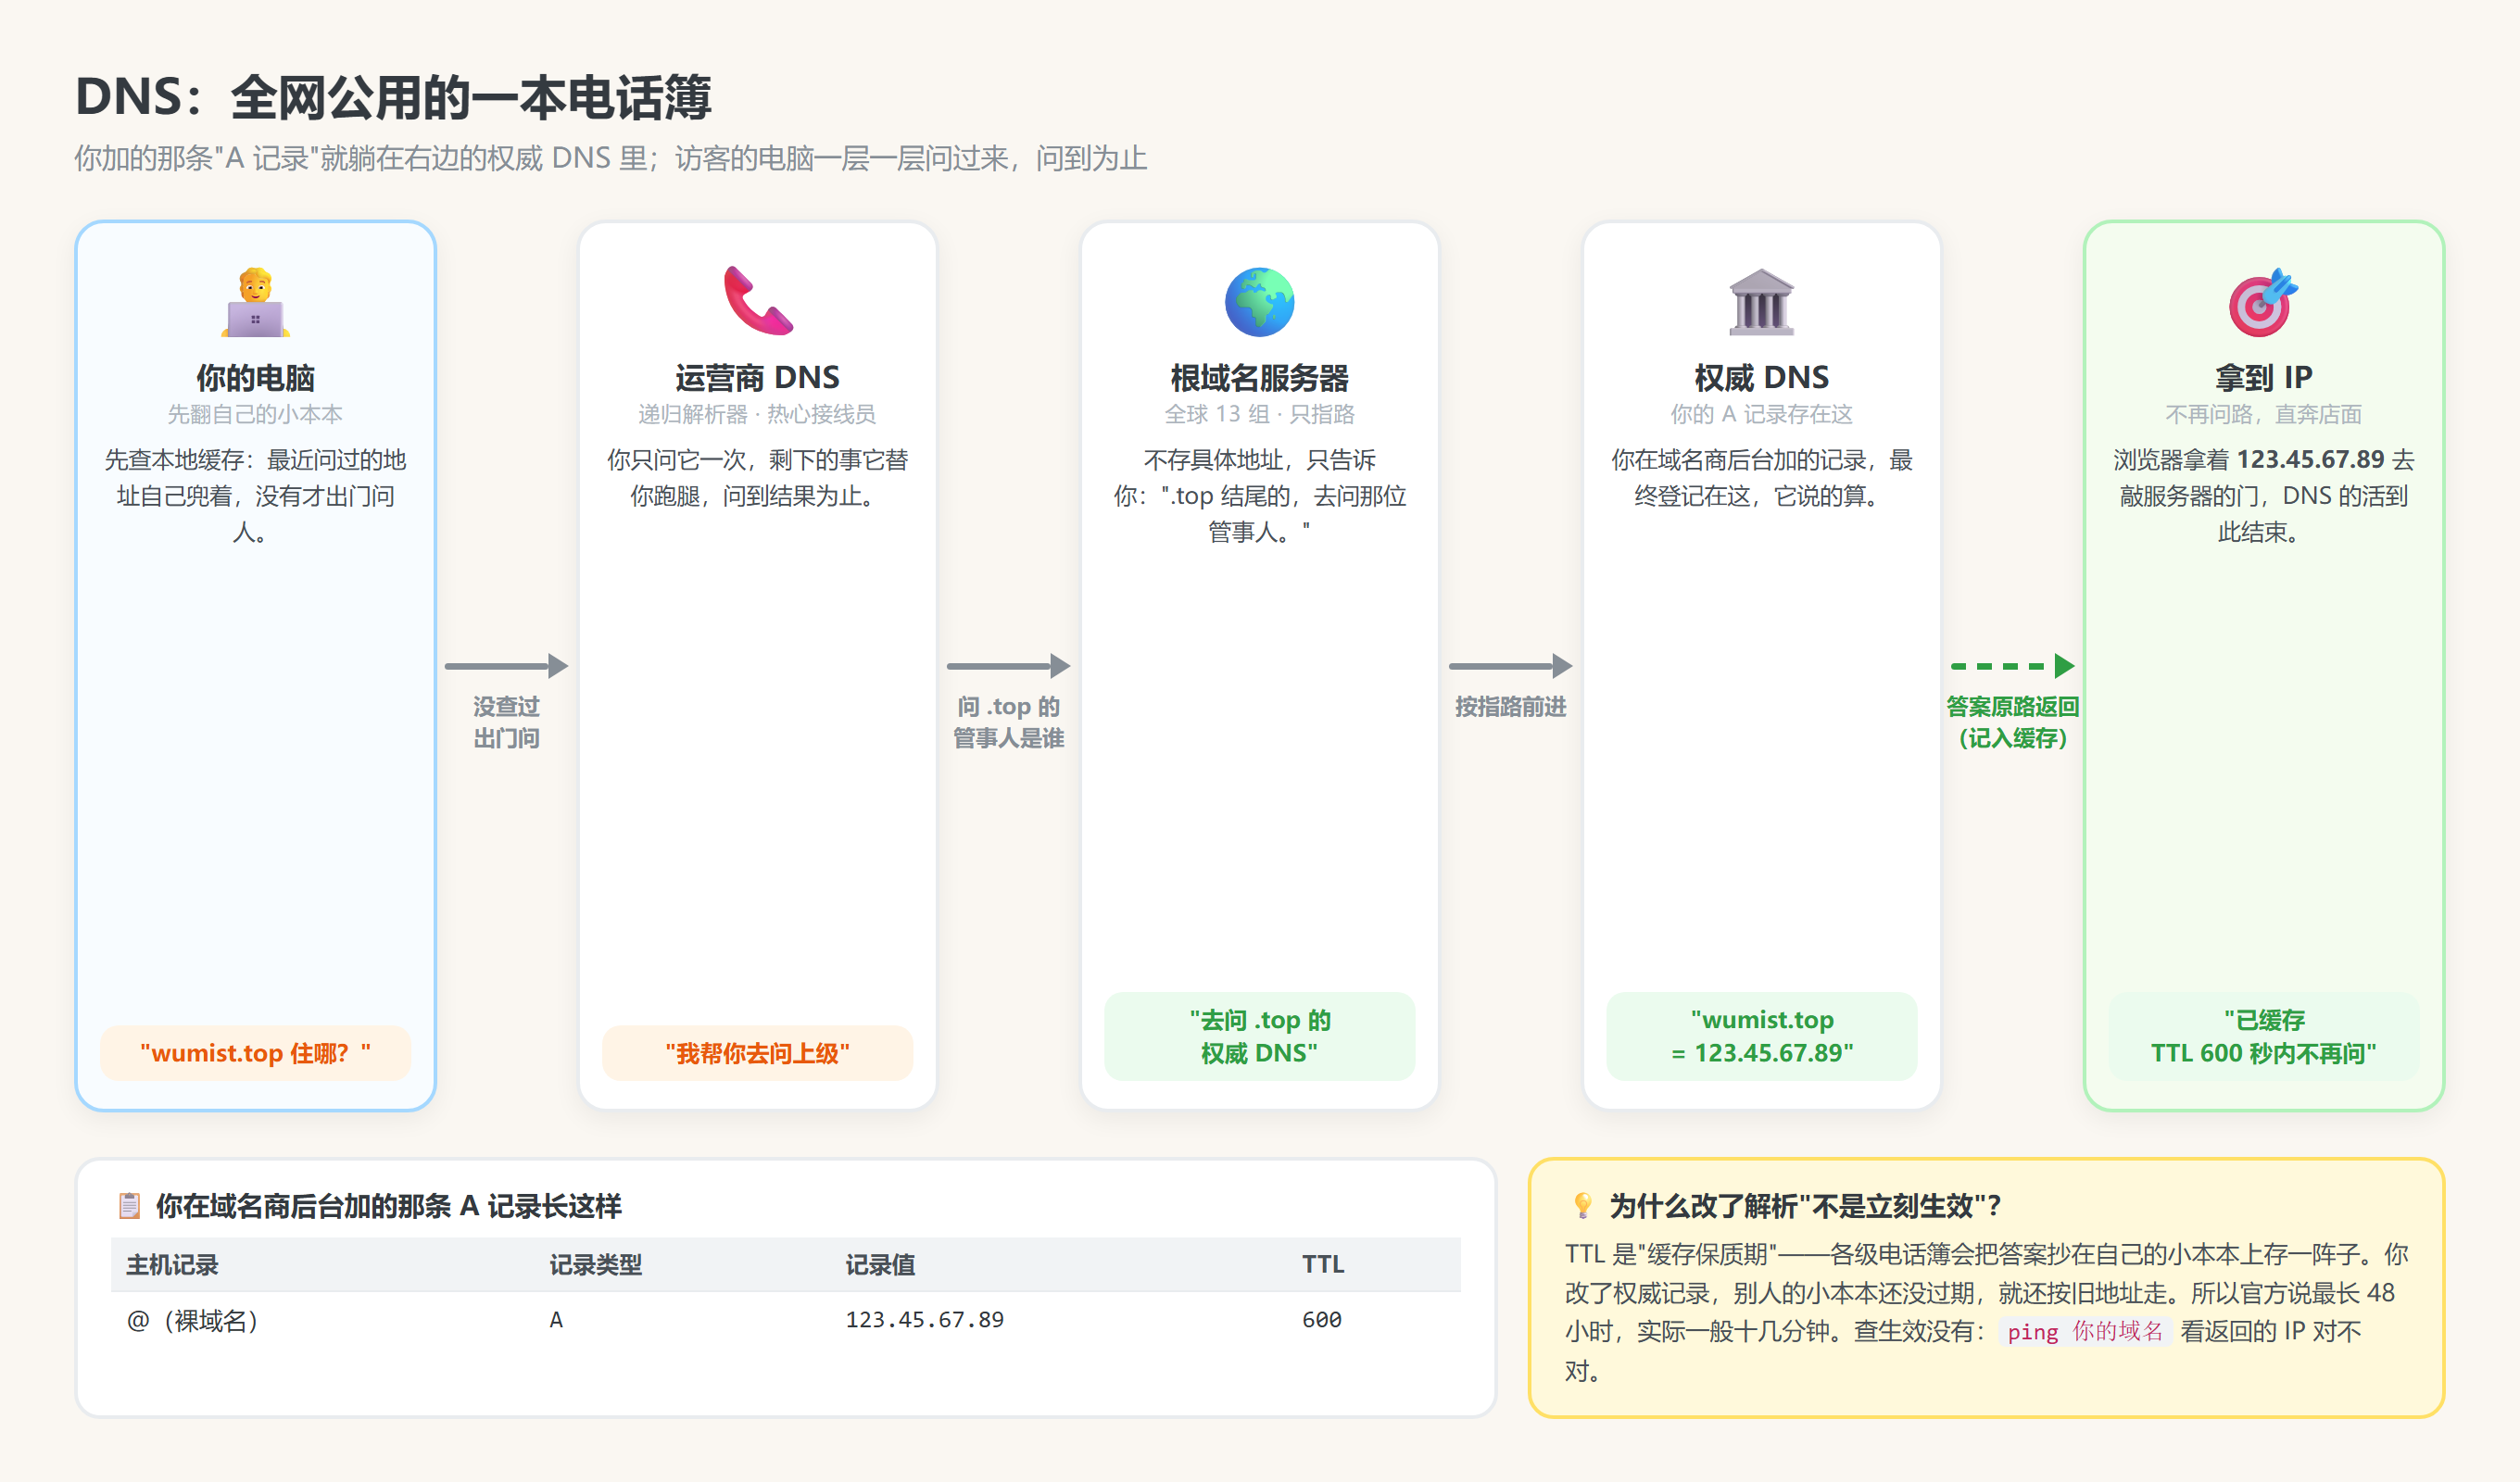Screen dimensions: 2520x1482
Task: Click the green "去问 .top 的 权威 DNS" bubble
Action: coord(1260,1036)
